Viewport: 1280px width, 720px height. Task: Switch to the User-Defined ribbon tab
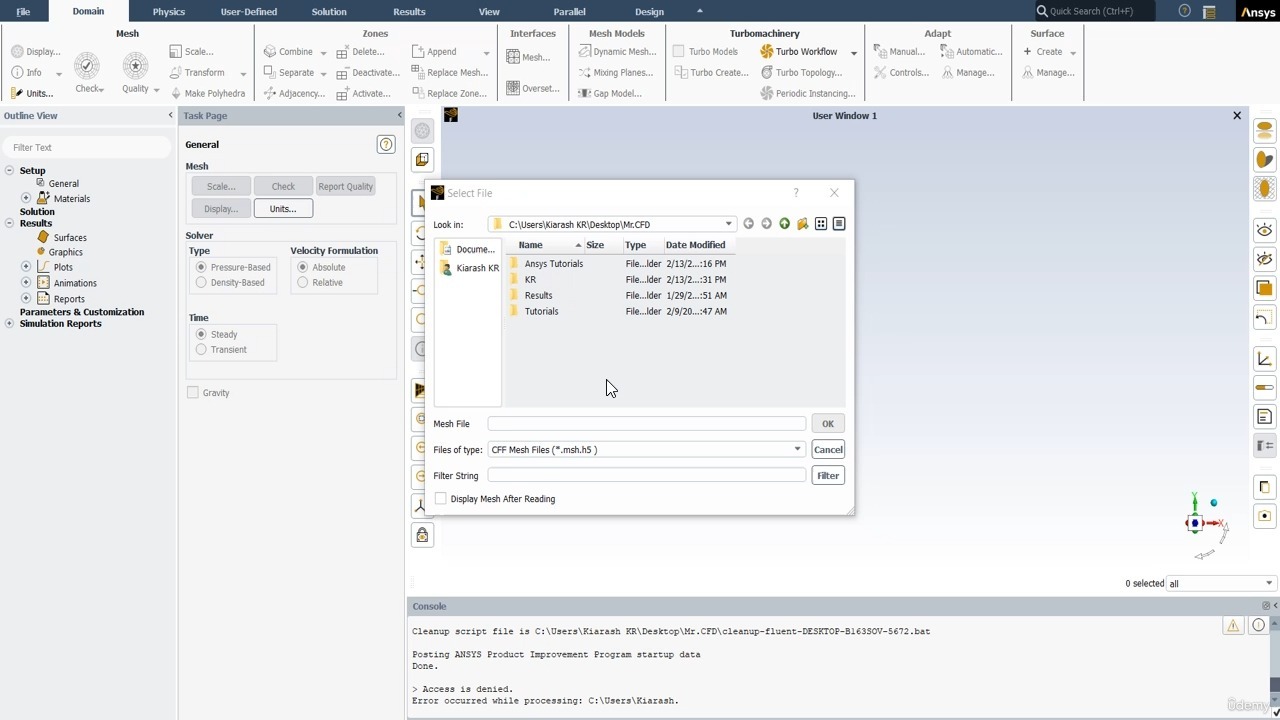(248, 11)
